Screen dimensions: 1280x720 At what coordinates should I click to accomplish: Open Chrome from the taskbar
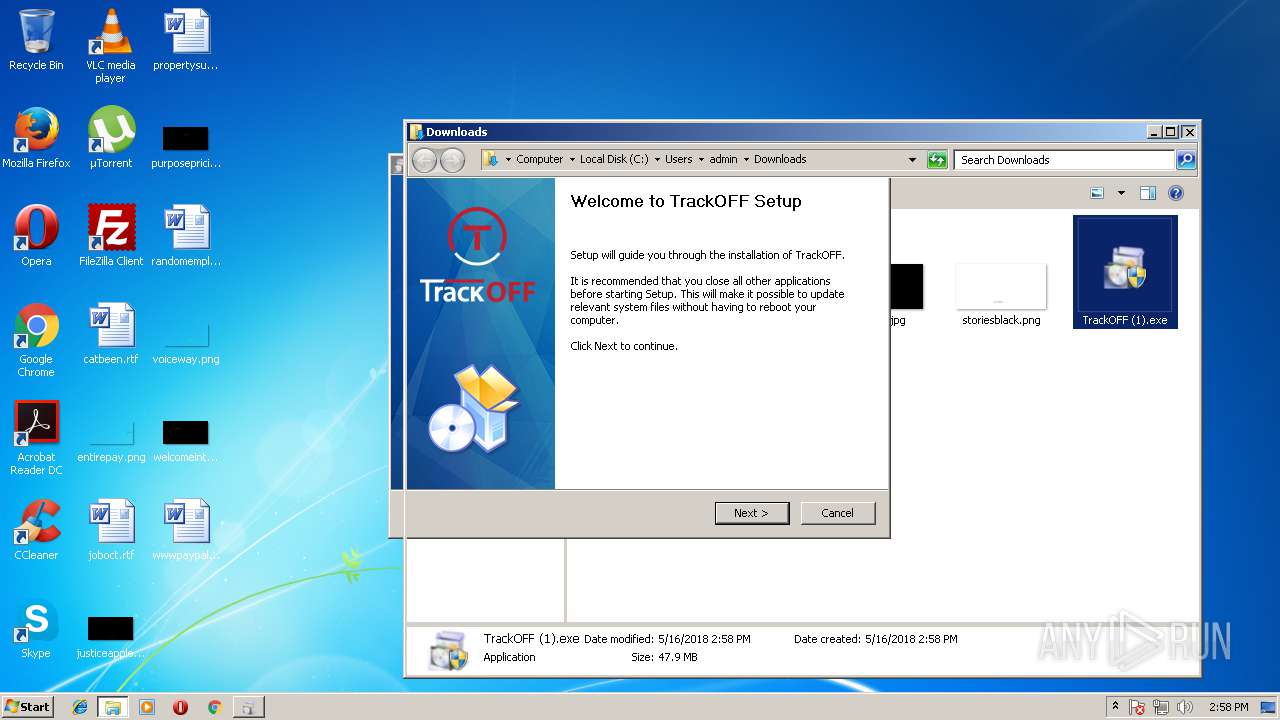pyautogui.click(x=214, y=707)
